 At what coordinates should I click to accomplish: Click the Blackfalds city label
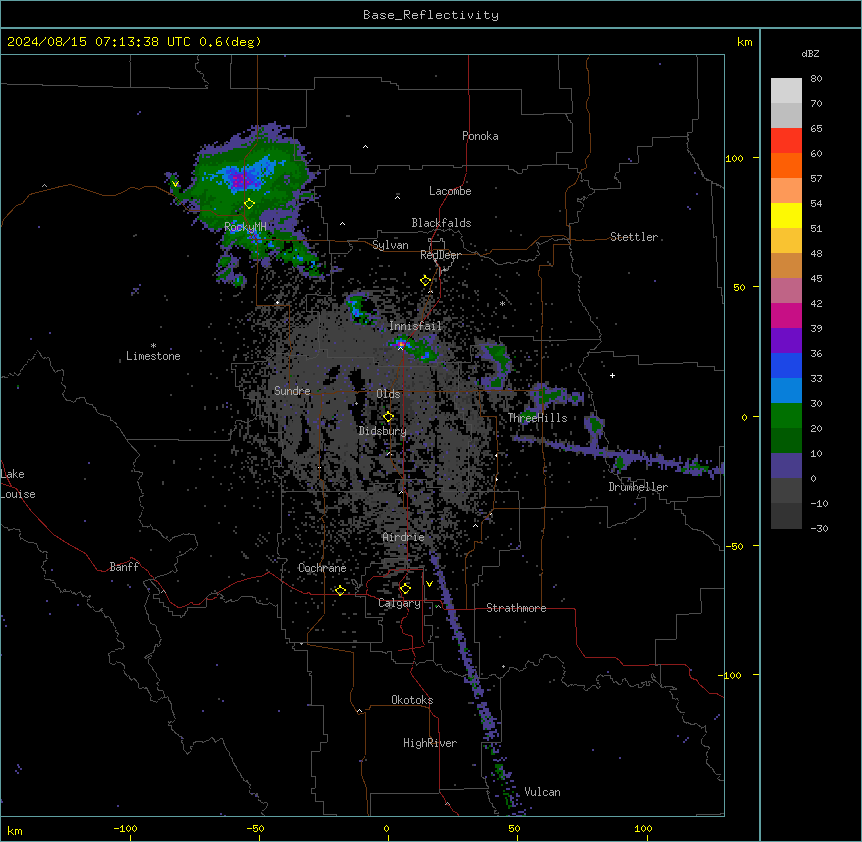click(x=441, y=223)
